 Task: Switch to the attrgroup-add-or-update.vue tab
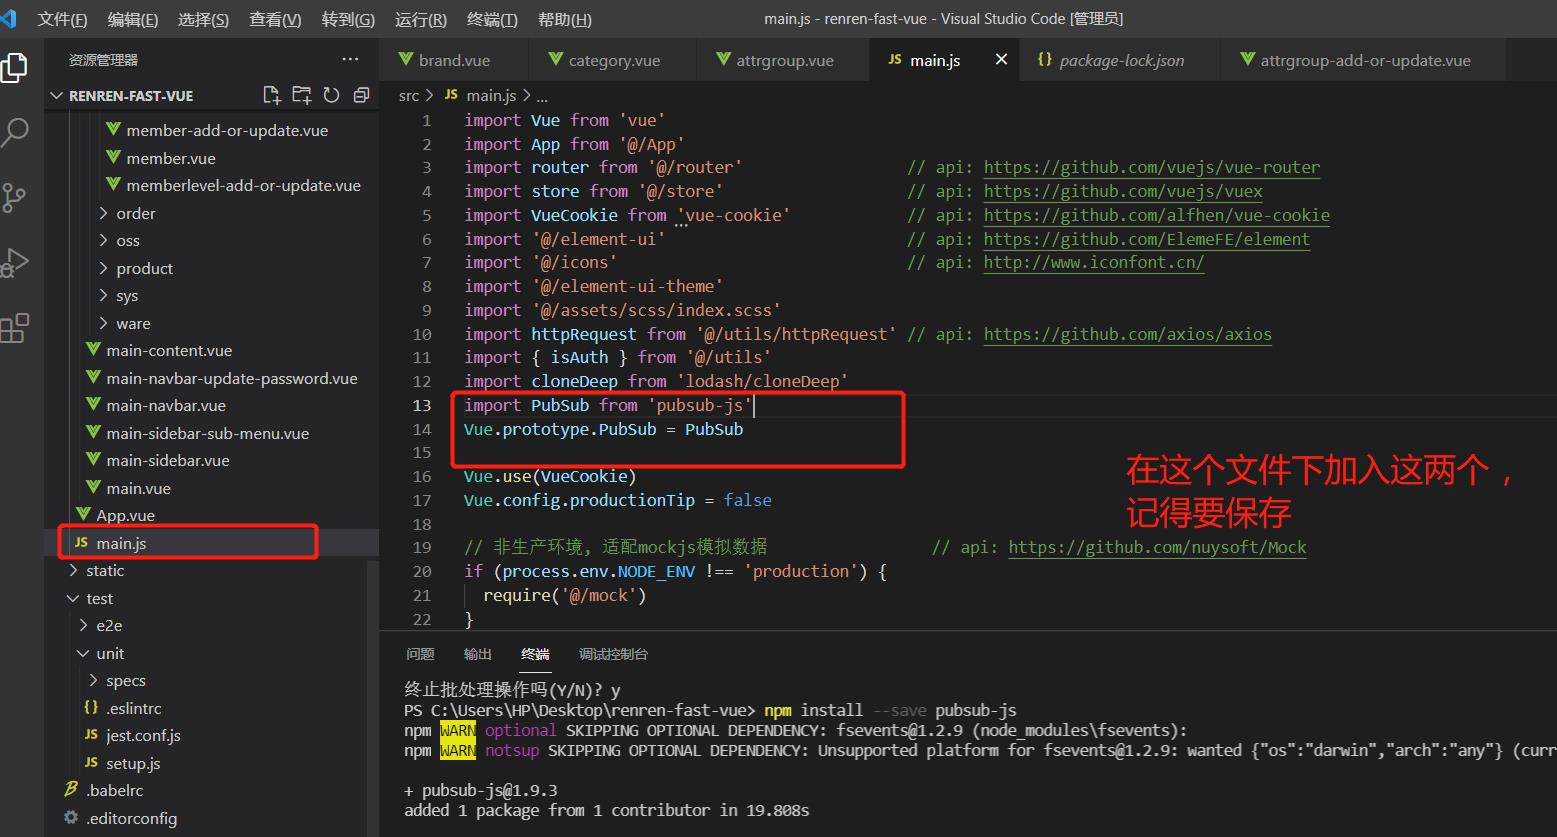1365,60
